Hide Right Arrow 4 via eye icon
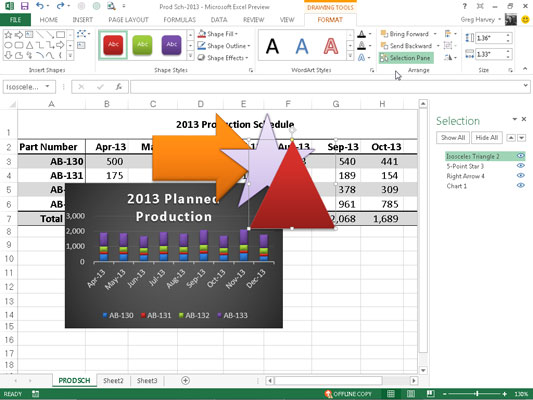533x400 pixels. (520, 176)
